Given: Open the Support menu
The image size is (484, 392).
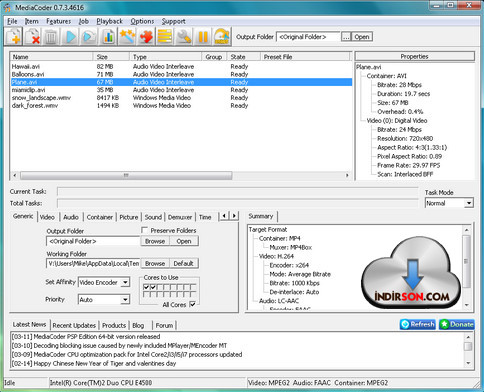Looking at the screenshot, I should (173, 21).
